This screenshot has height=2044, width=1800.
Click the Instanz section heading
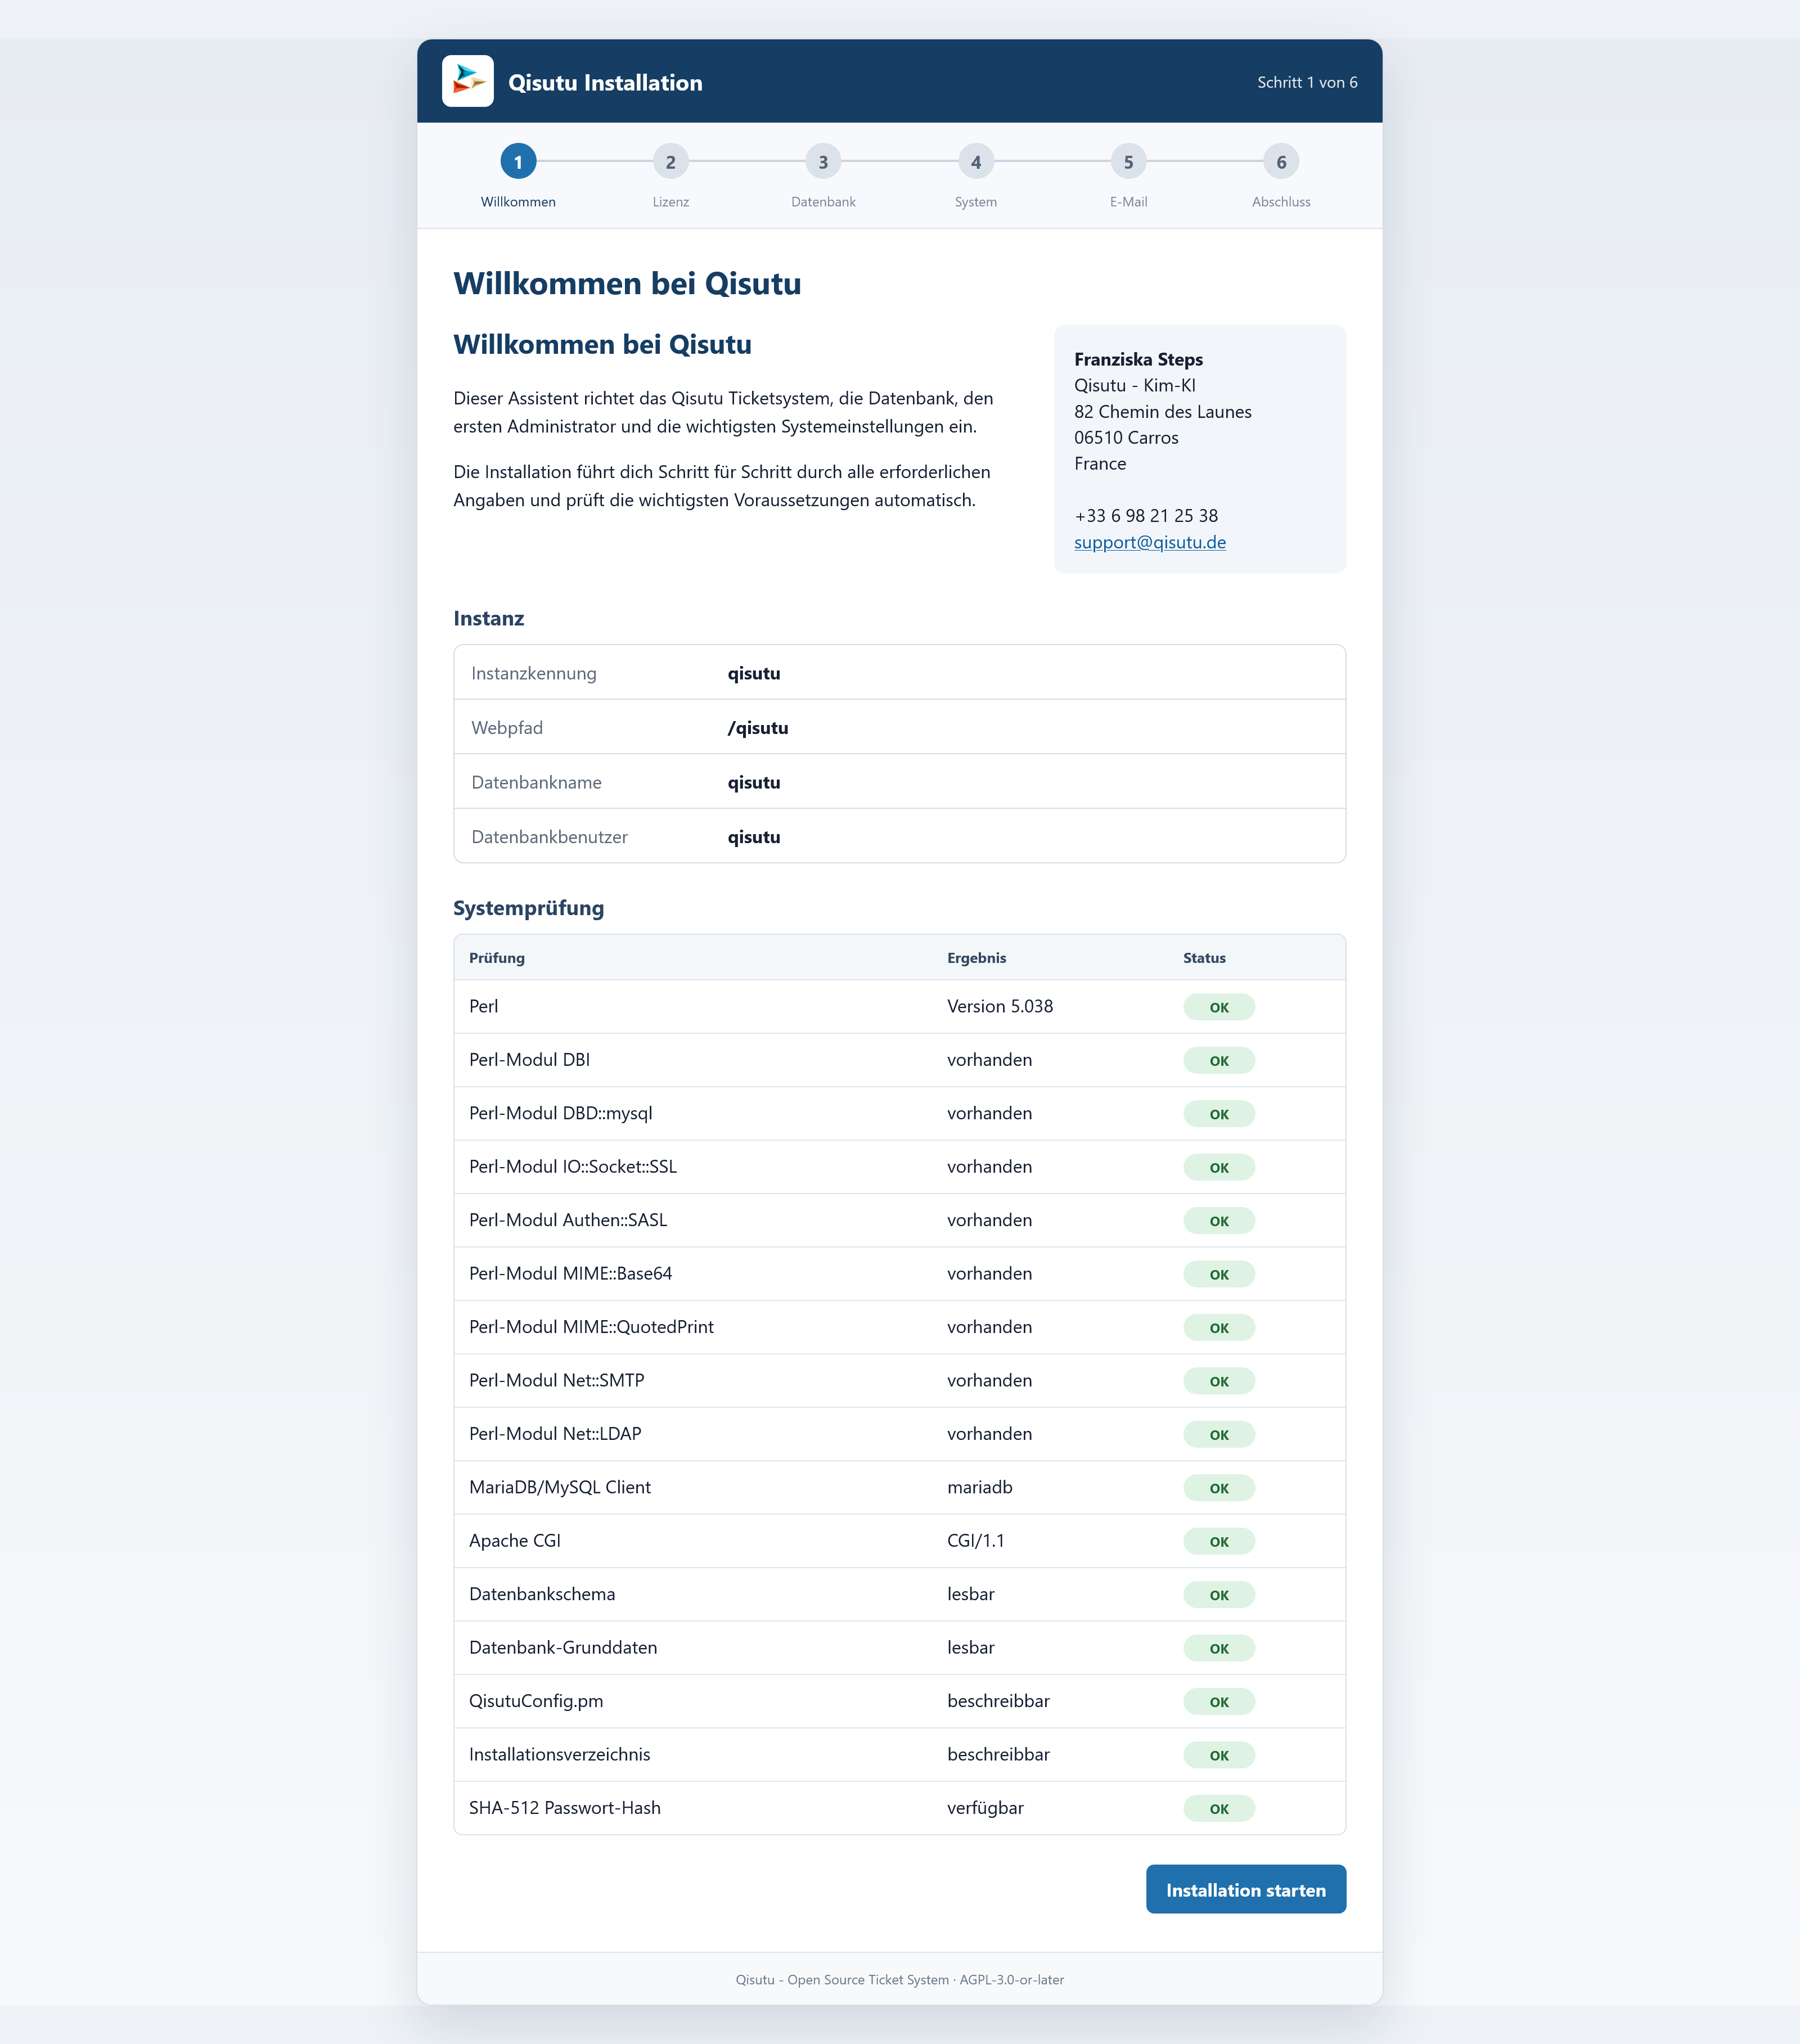pyautogui.click(x=488, y=618)
